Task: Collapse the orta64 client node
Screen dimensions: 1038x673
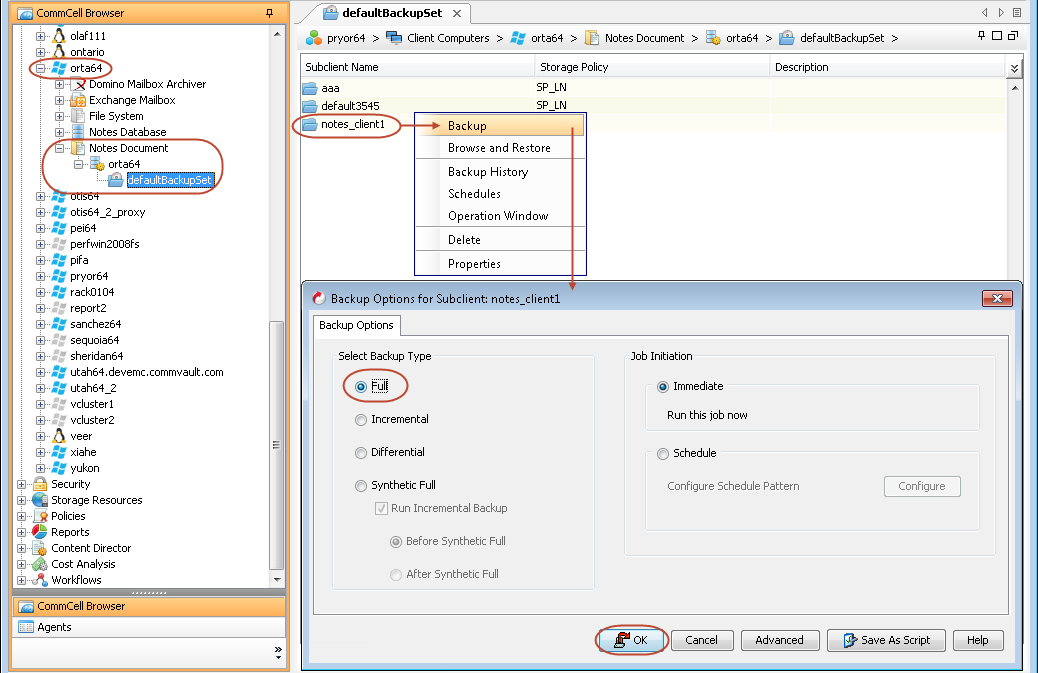Action: pos(41,68)
